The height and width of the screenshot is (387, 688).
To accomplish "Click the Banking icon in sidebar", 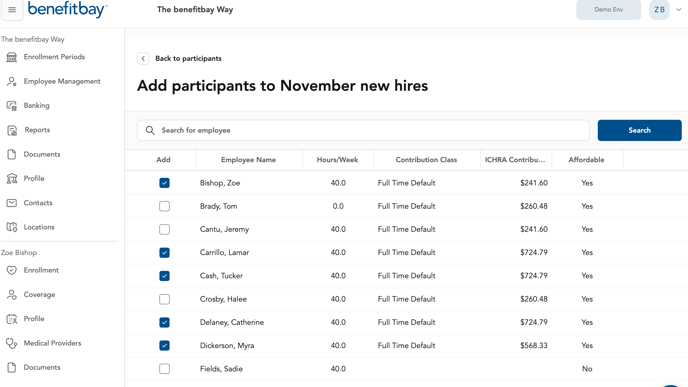I will click(x=12, y=106).
